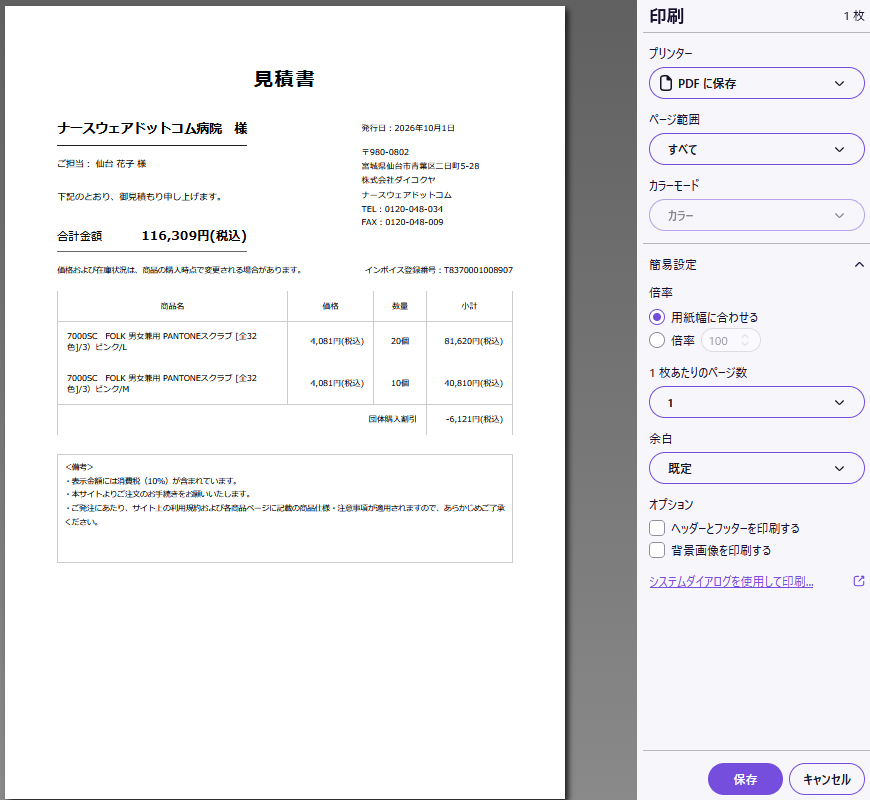
Task: Click the 小計 column header
Action: [x=469, y=306]
